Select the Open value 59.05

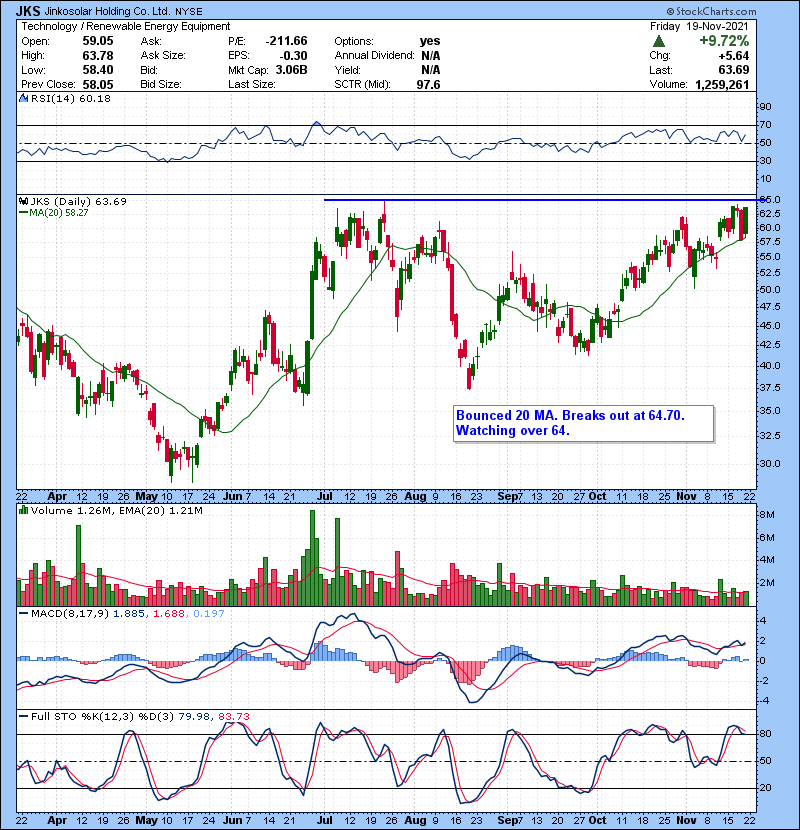click(x=98, y=41)
